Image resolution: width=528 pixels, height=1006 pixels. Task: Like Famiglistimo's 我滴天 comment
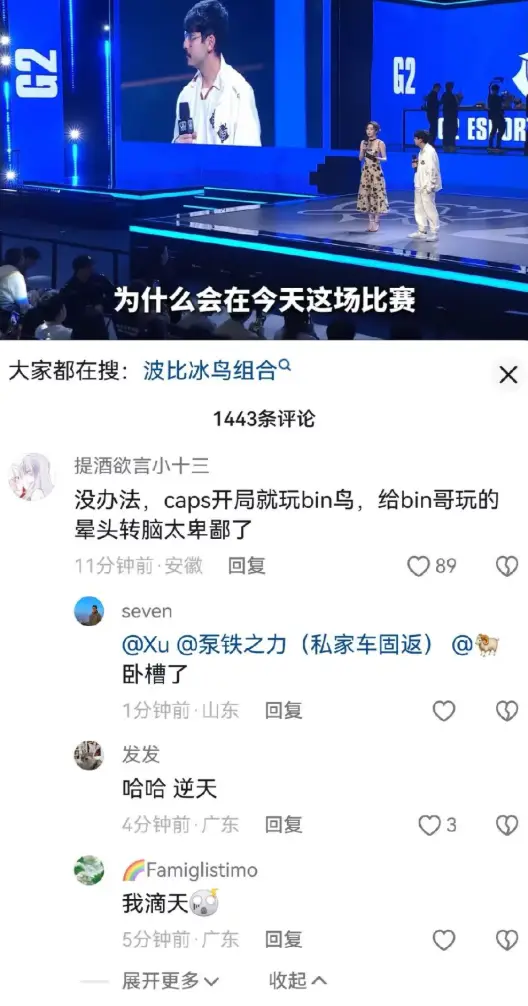pyautogui.click(x=444, y=940)
